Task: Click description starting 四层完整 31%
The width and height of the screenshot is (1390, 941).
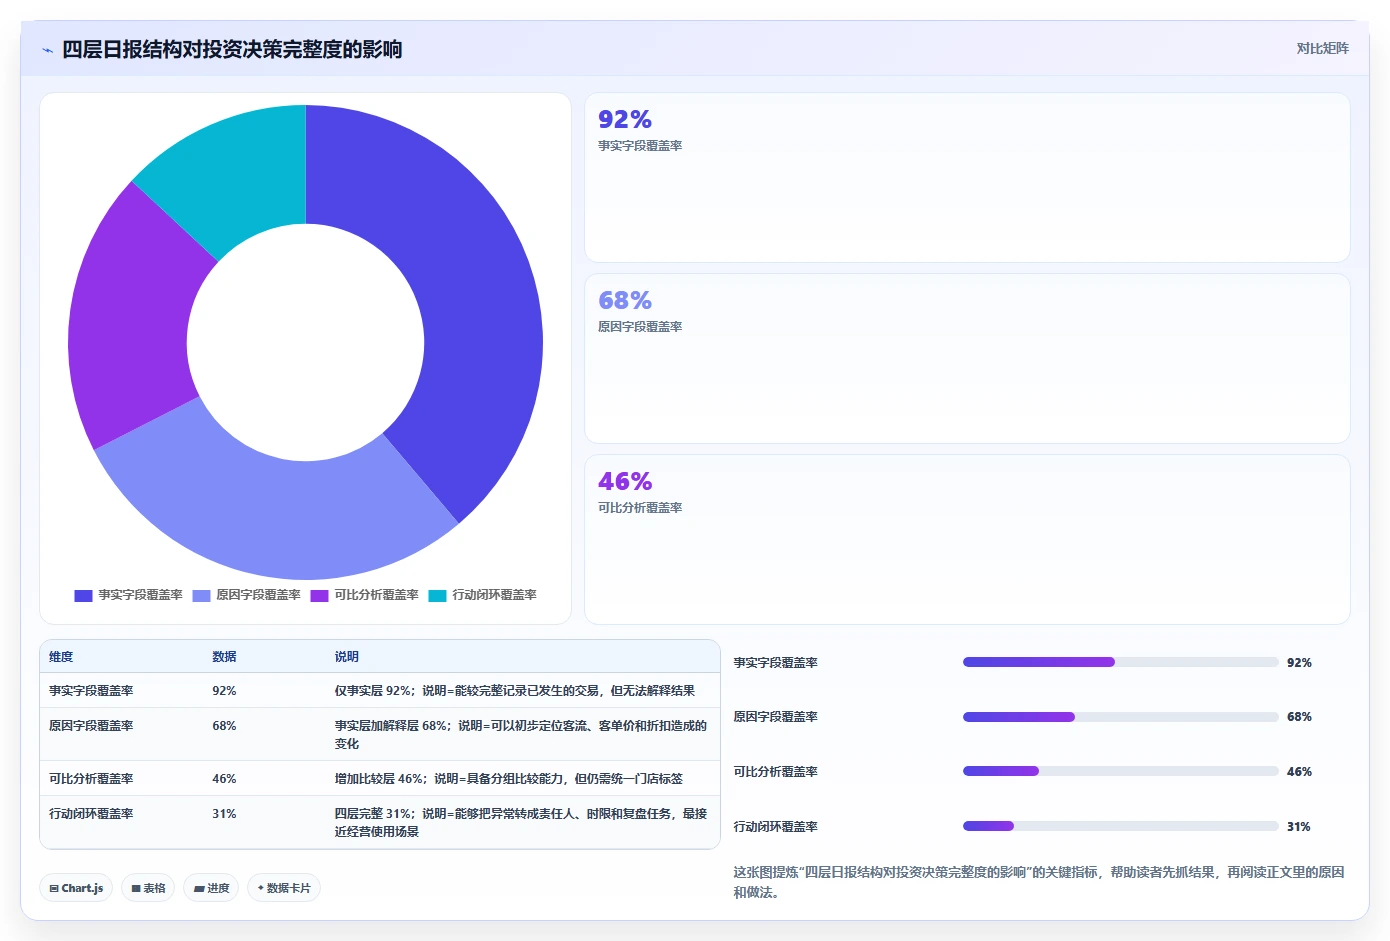Action: pyautogui.click(x=520, y=823)
